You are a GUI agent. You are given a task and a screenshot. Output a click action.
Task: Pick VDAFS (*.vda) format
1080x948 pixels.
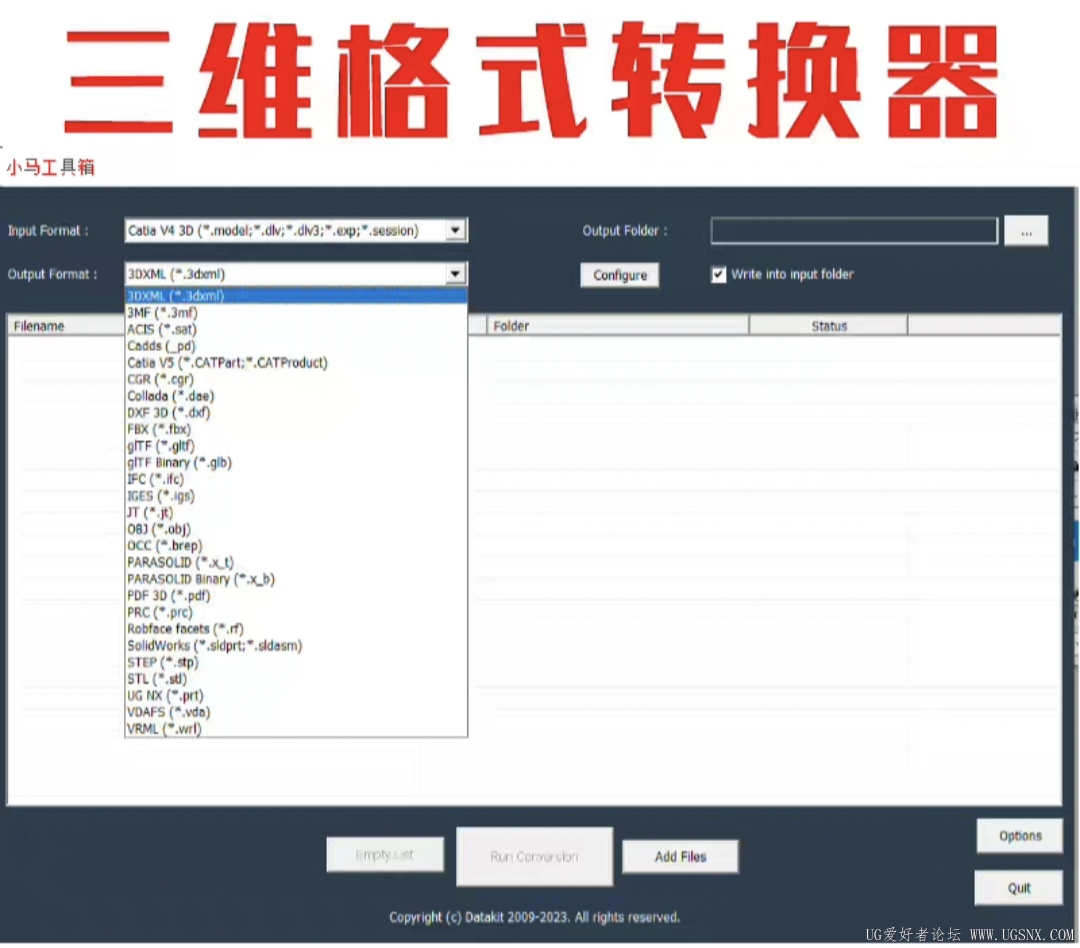coord(295,712)
